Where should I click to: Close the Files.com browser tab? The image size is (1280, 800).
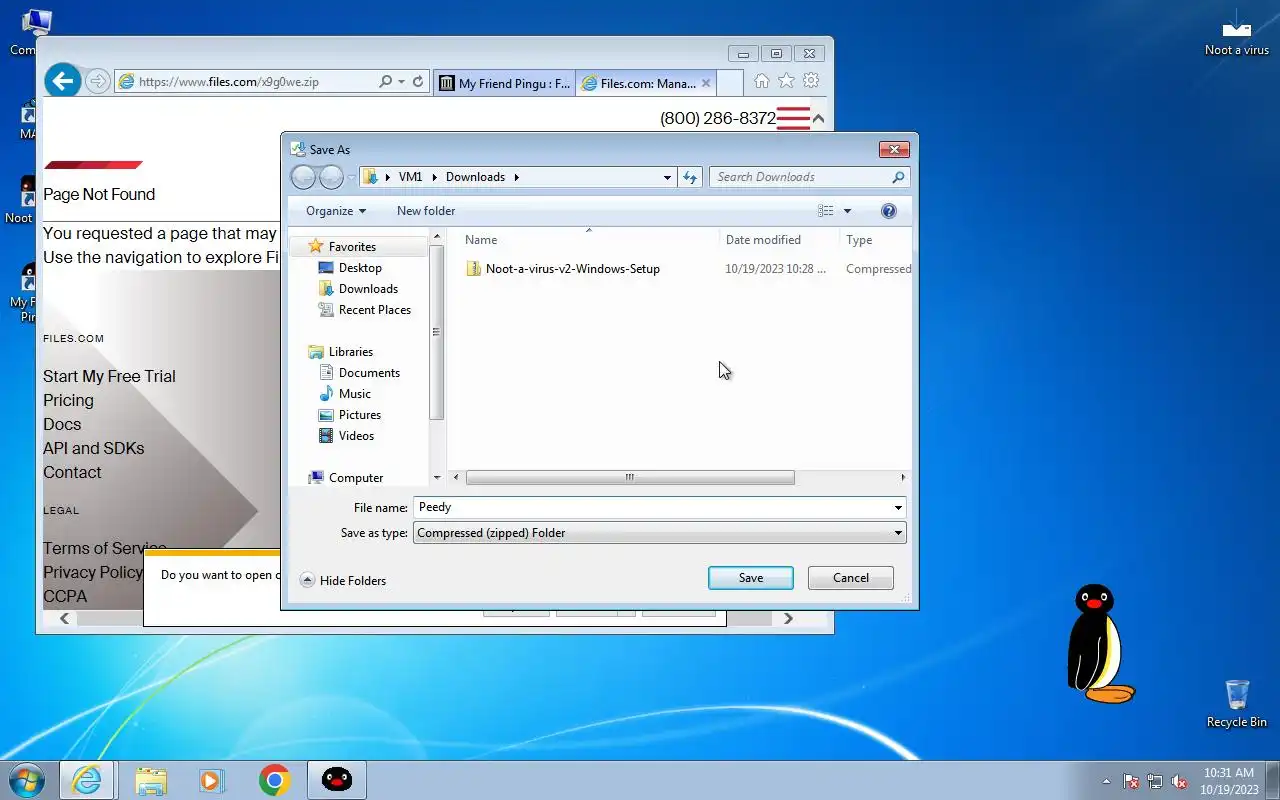[706, 83]
